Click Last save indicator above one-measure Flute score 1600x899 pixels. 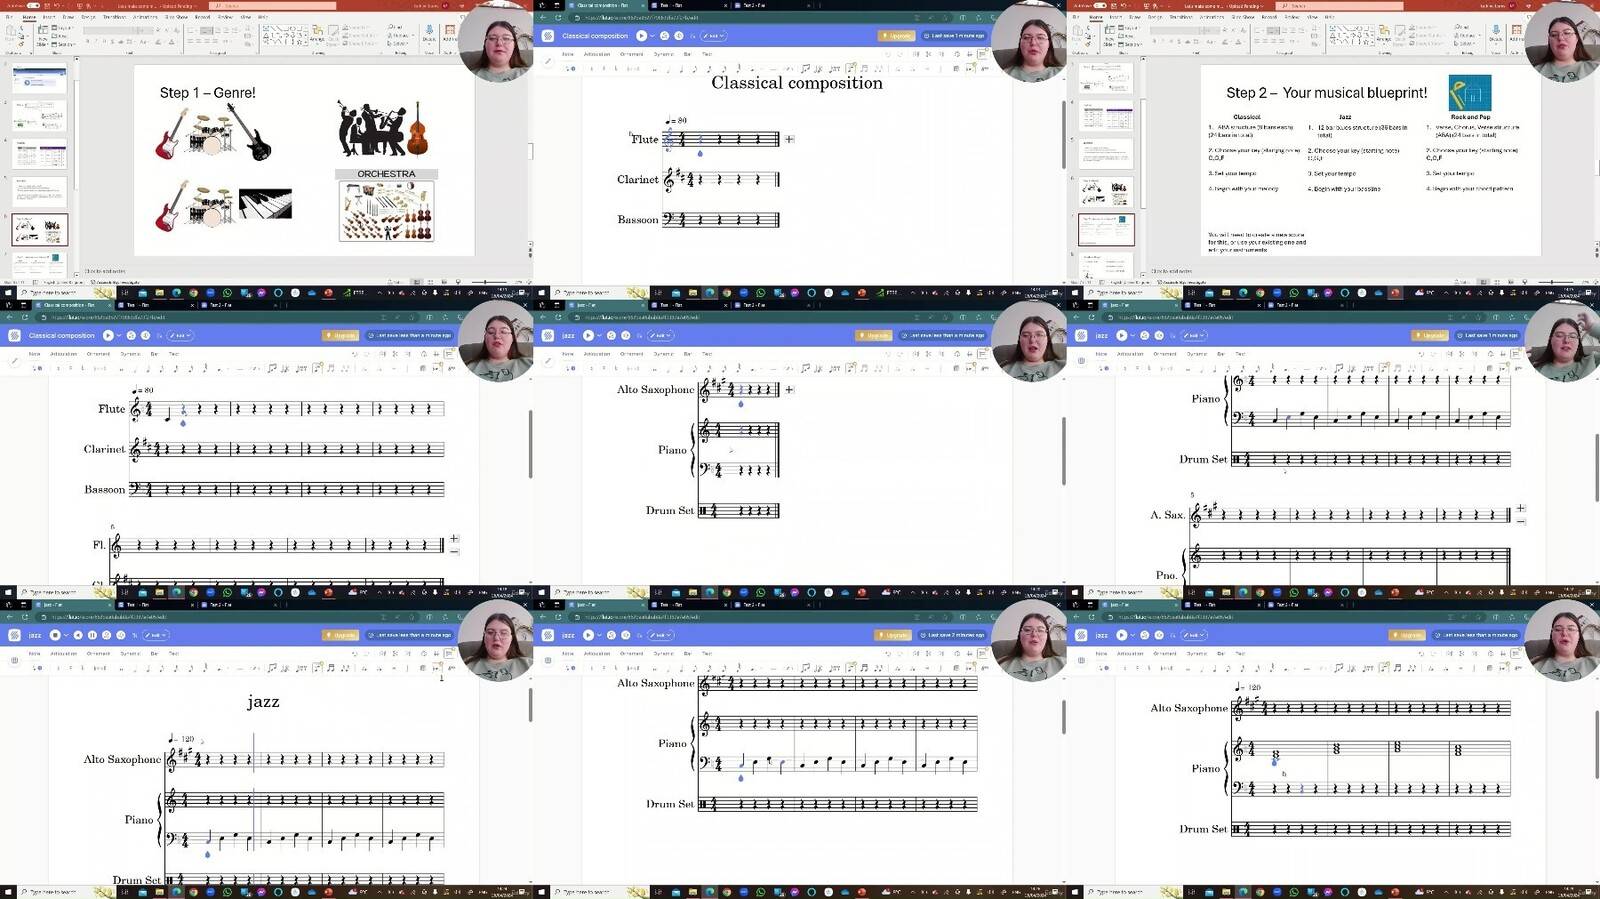(954, 36)
